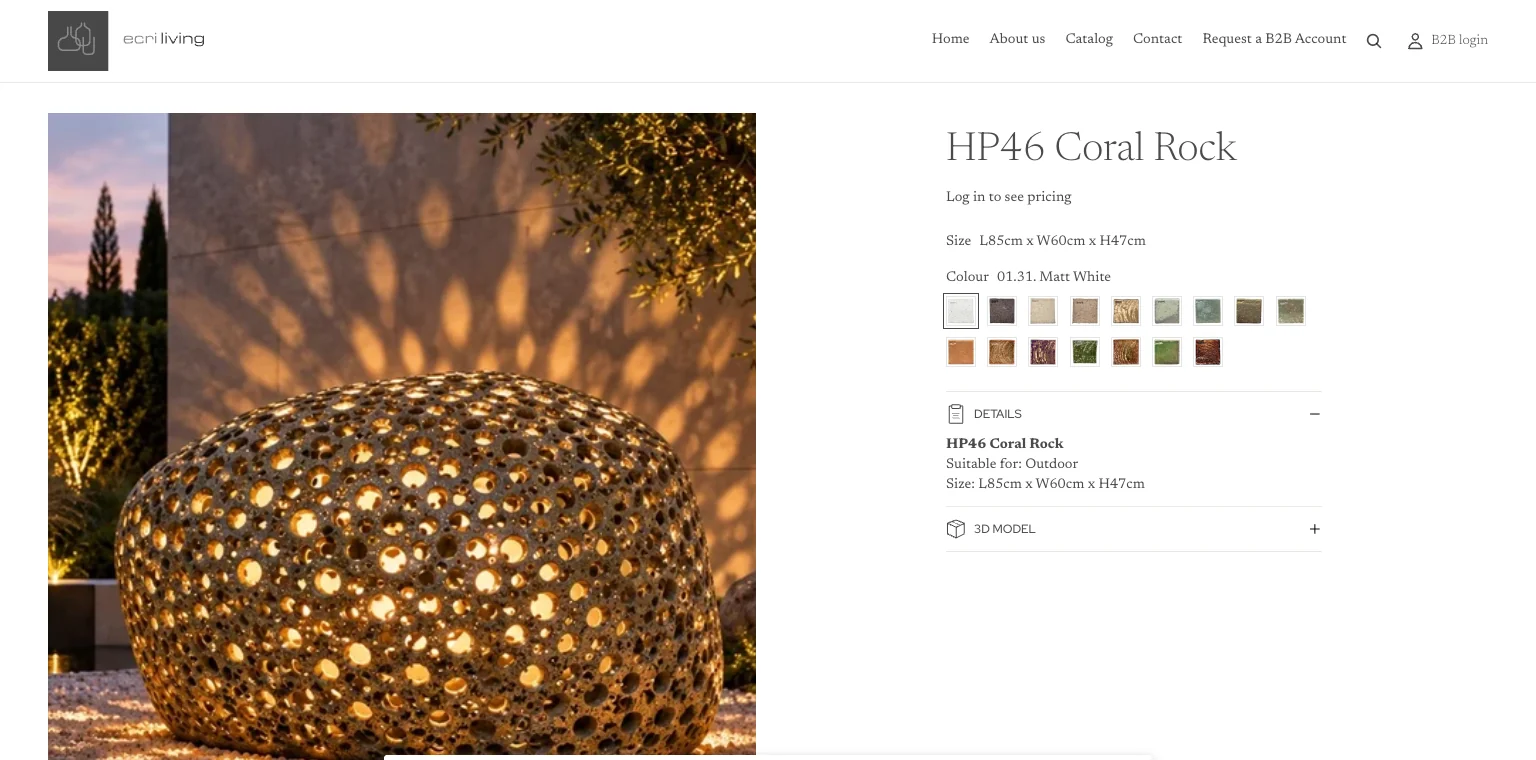The image size is (1536, 760).
Task: Click the clipboard icon beside DETAILS
Action: 956,414
